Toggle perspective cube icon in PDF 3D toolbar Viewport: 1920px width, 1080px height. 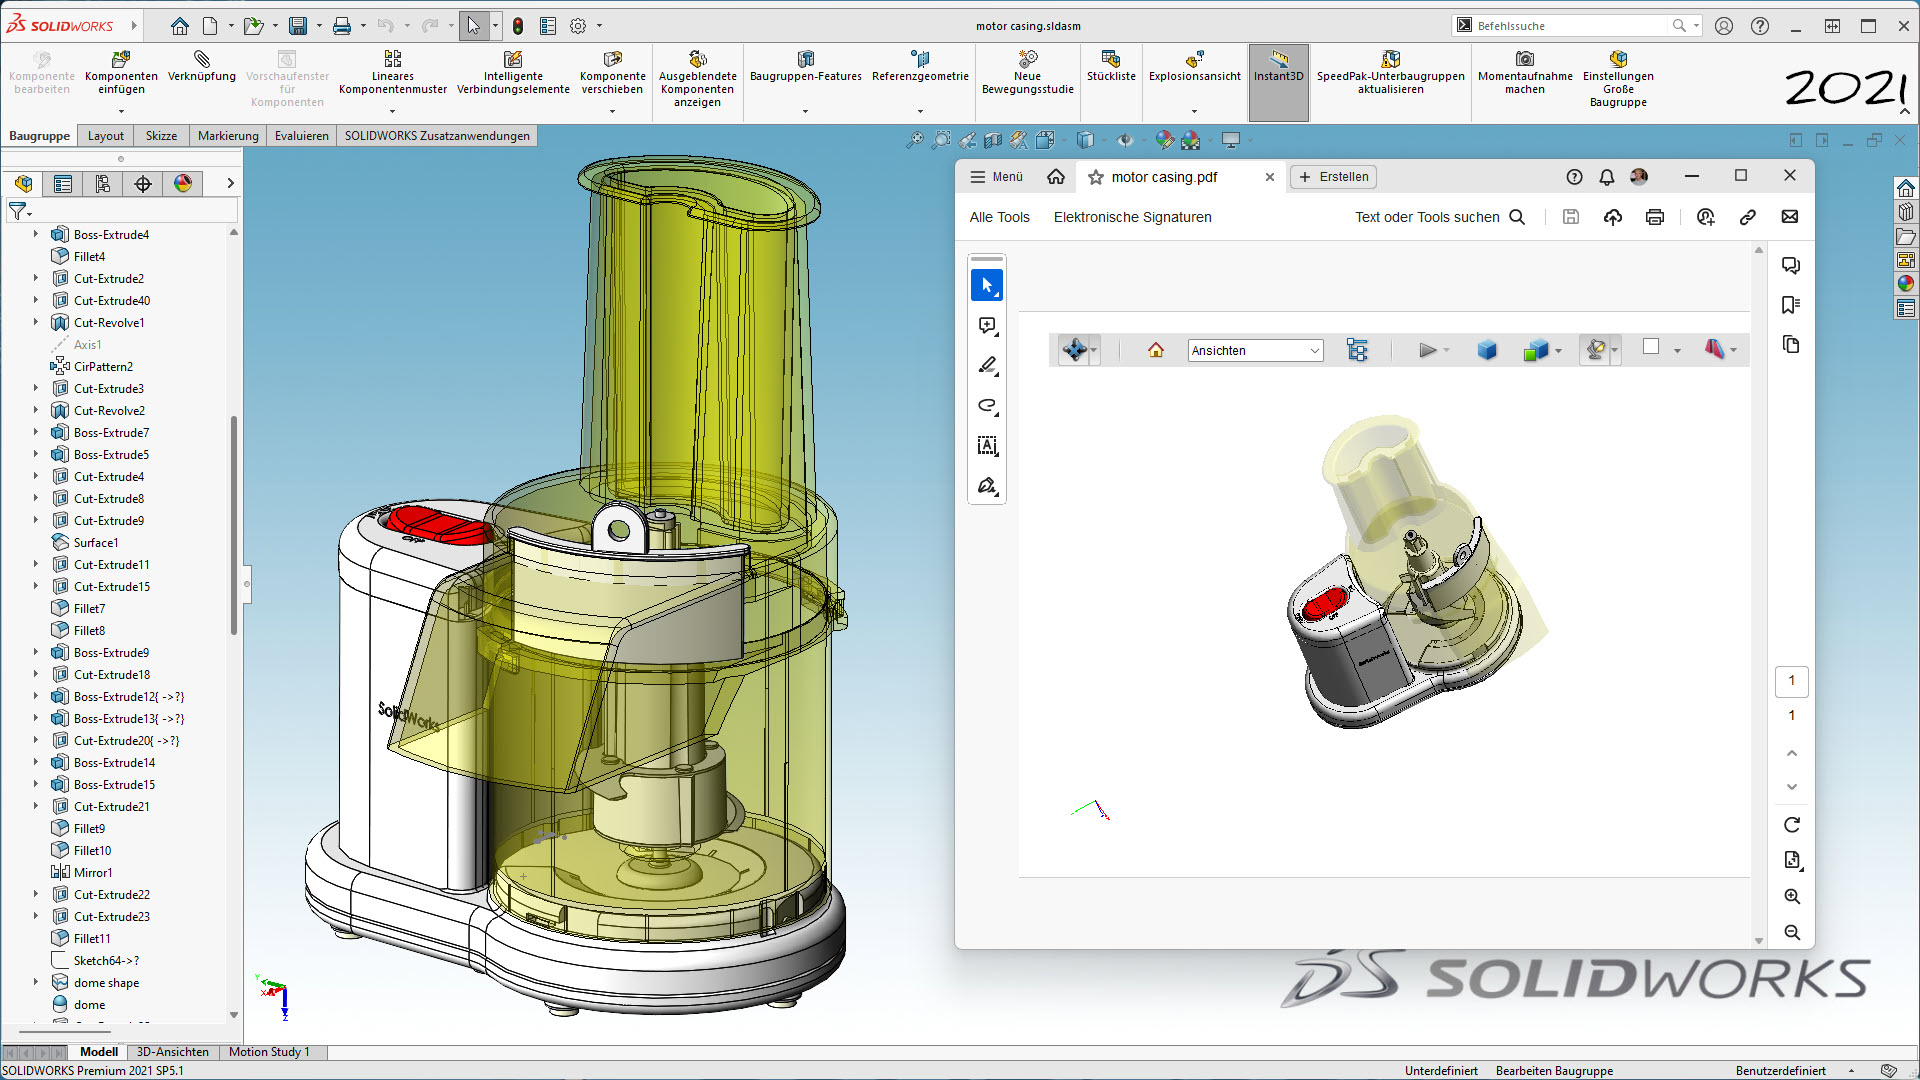coord(1487,350)
